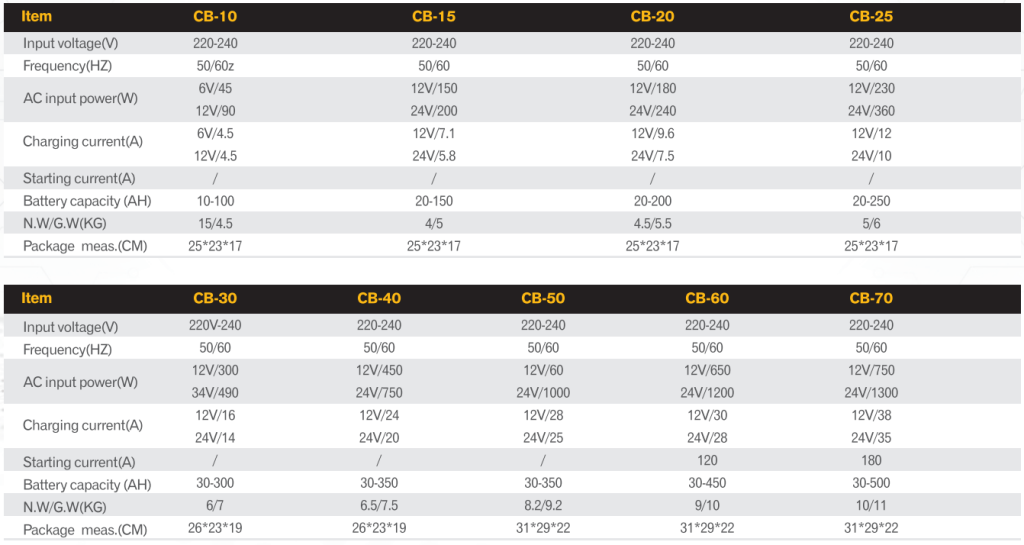Click the CB-15 column header
The height and width of the screenshot is (545, 1024).
[x=434, y=16]
